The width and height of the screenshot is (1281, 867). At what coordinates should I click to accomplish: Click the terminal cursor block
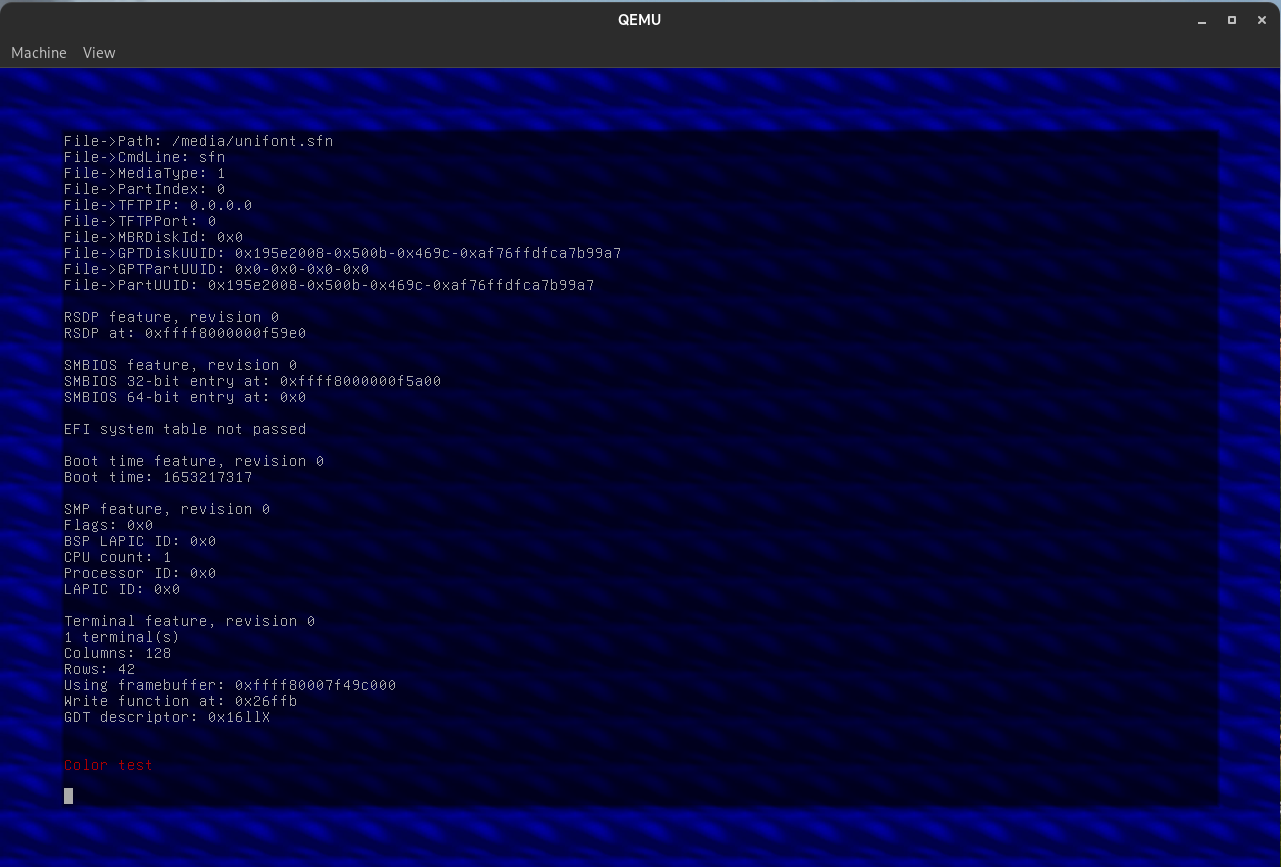click(68, 796)
